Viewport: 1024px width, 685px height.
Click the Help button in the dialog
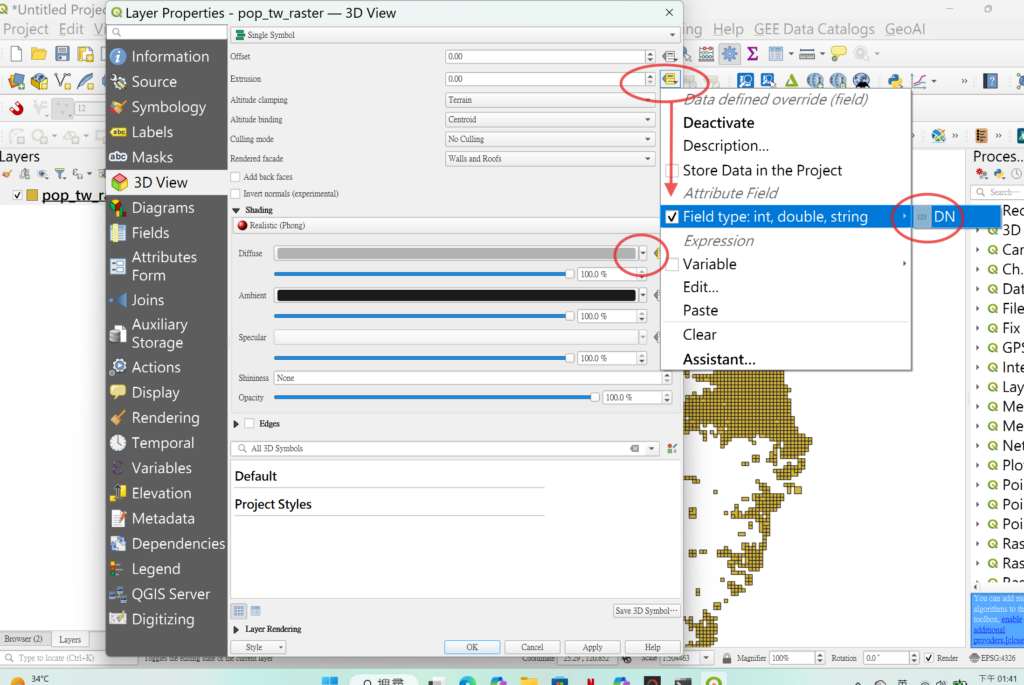pyautogui.click(x=652, y=647)
